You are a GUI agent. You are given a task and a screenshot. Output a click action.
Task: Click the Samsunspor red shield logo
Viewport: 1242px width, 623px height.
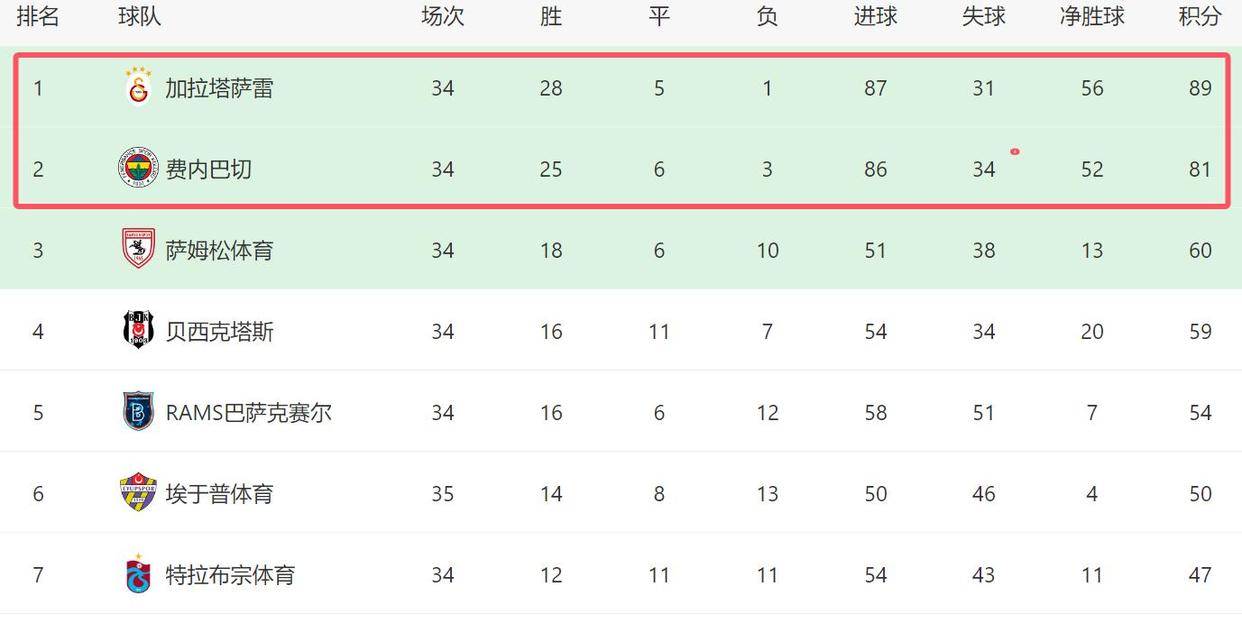[x=138, y=249]
